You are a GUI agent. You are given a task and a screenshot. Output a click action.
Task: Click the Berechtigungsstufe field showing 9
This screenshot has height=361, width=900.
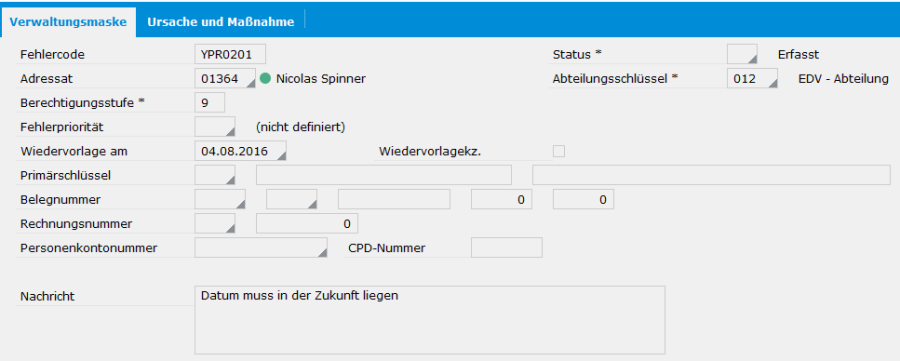210,103
